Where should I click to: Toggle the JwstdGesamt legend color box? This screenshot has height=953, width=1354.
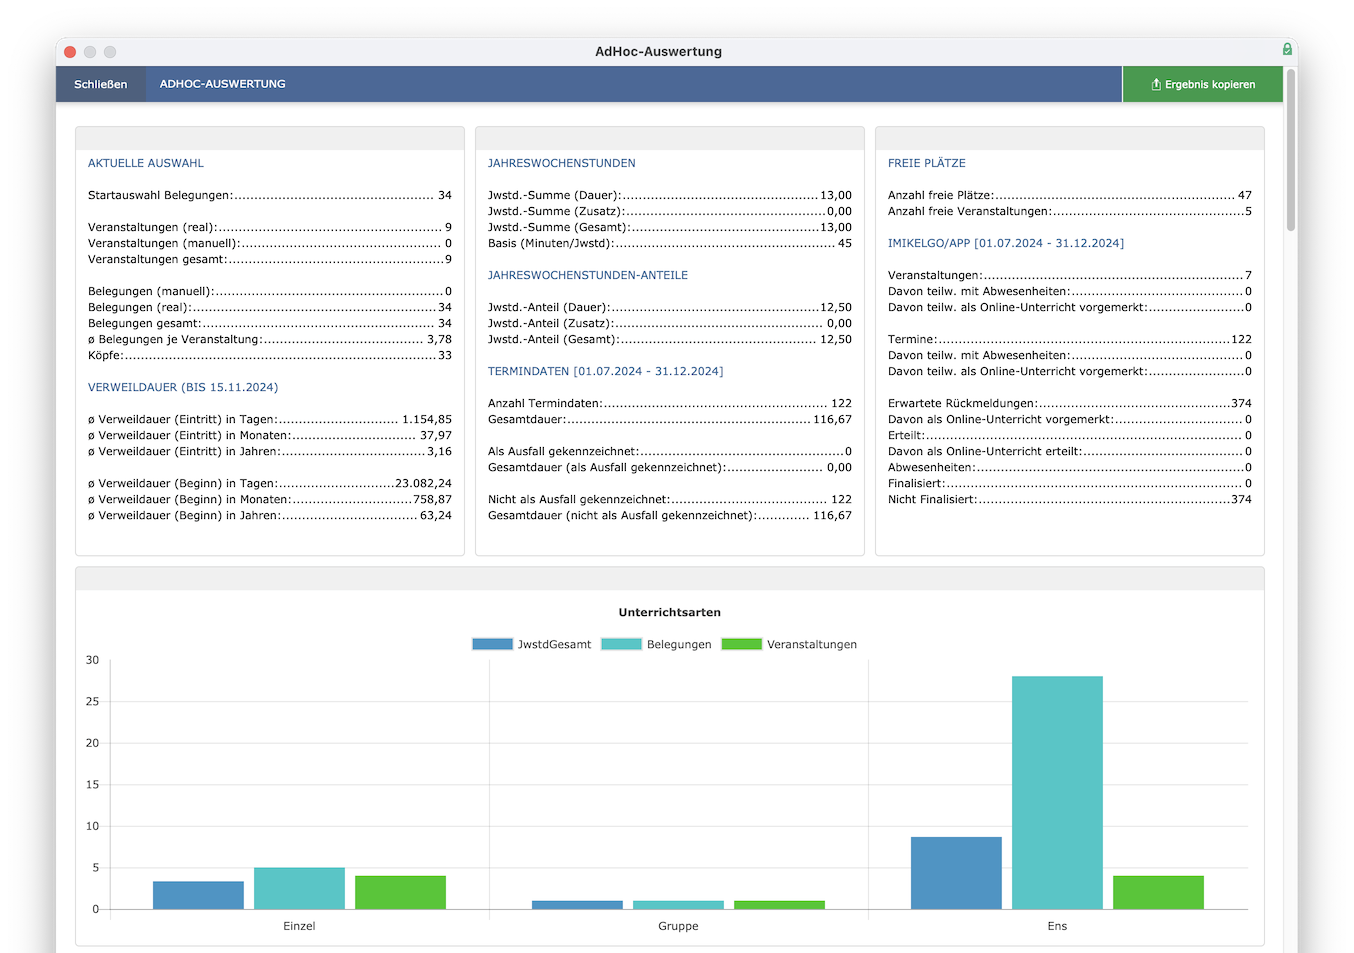492,644
